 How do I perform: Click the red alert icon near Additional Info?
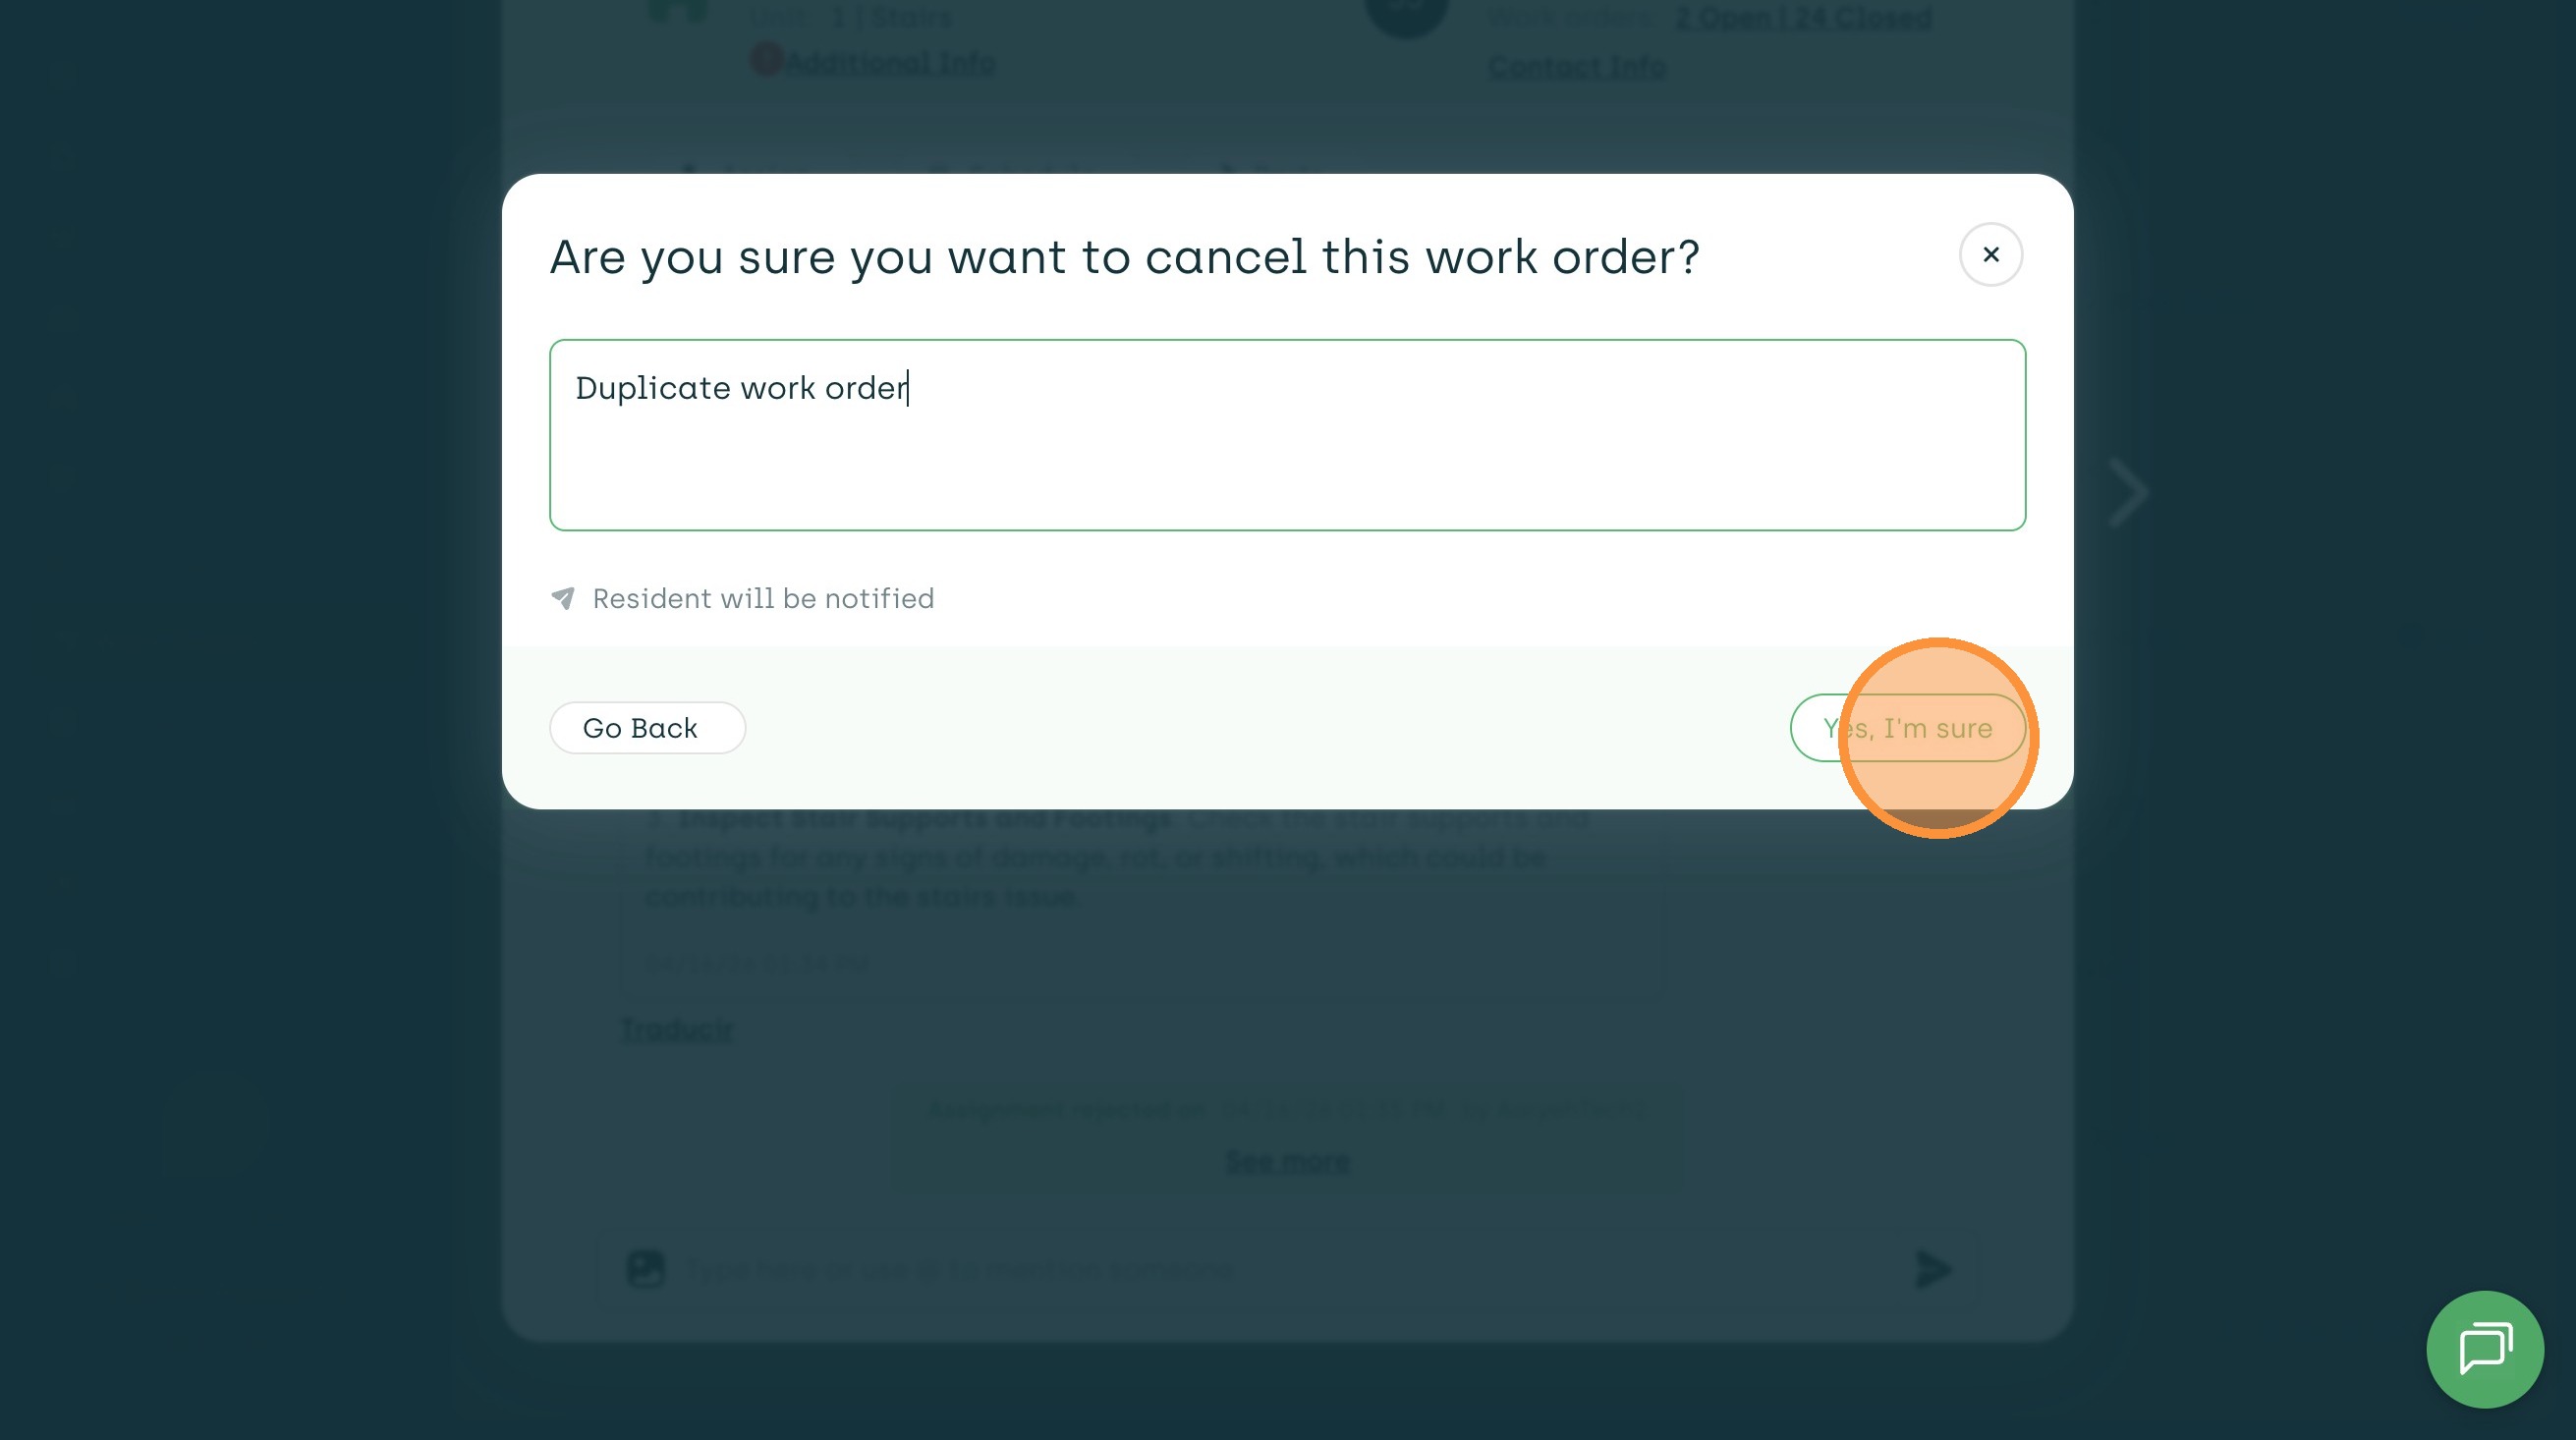click(x=766, y=59)
